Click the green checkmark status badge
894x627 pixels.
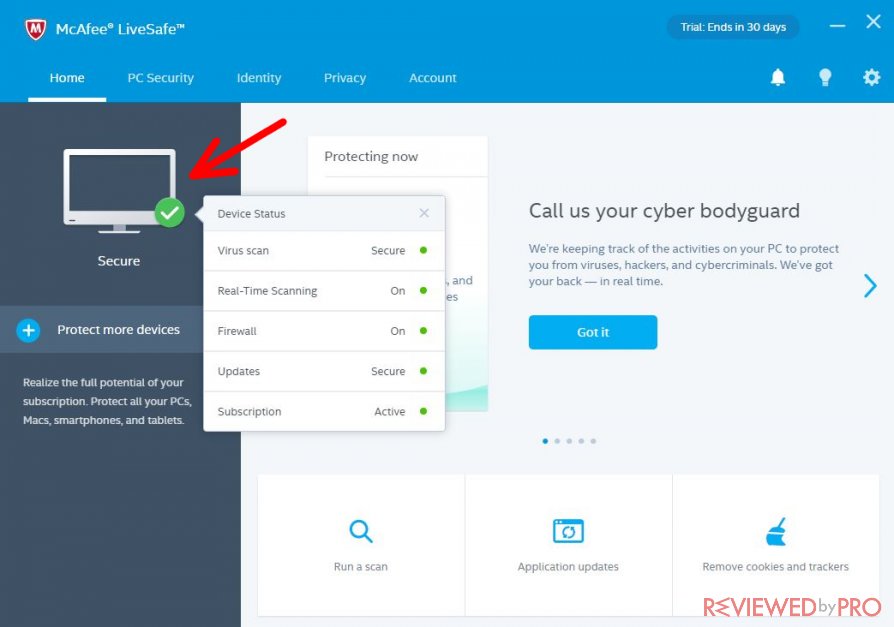pyautogui.click(x=169, y=213)
